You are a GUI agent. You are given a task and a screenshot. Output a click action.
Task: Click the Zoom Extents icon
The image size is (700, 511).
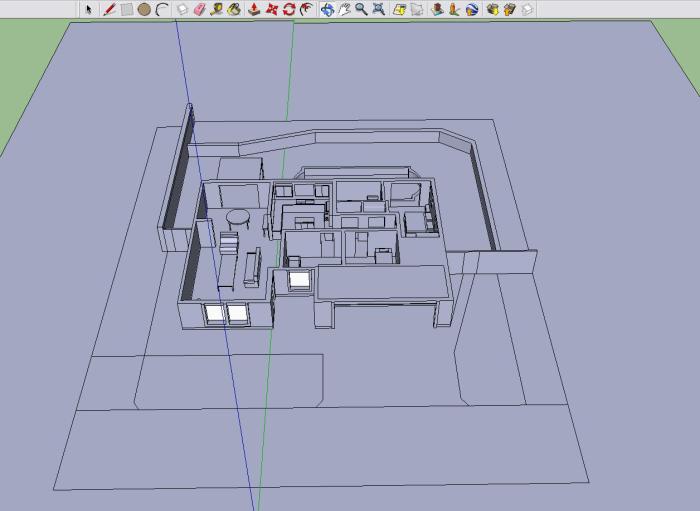[379, 9]
